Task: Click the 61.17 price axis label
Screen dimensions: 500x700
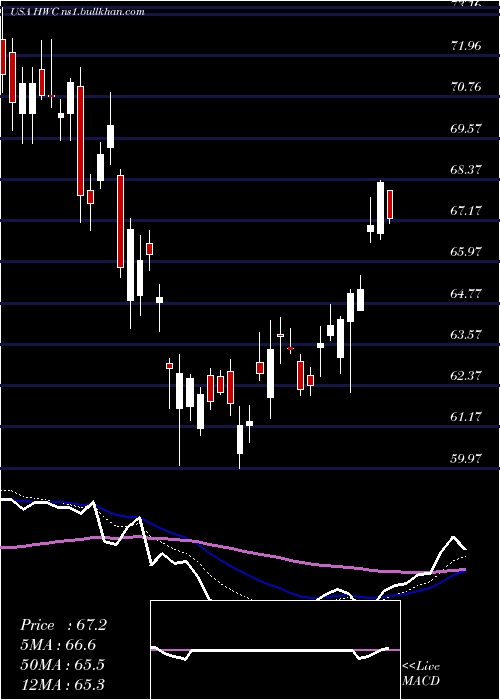Action: pos(467,417)
